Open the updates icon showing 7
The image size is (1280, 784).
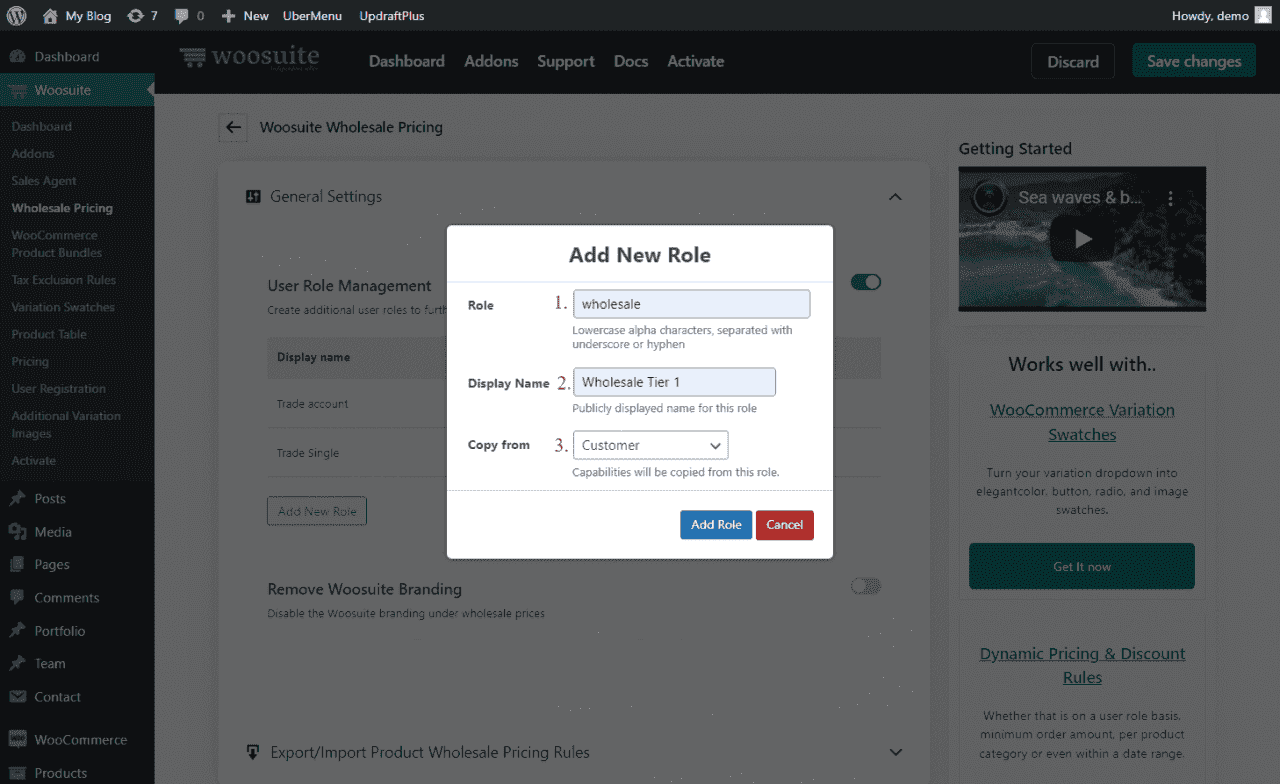(135, 16)
